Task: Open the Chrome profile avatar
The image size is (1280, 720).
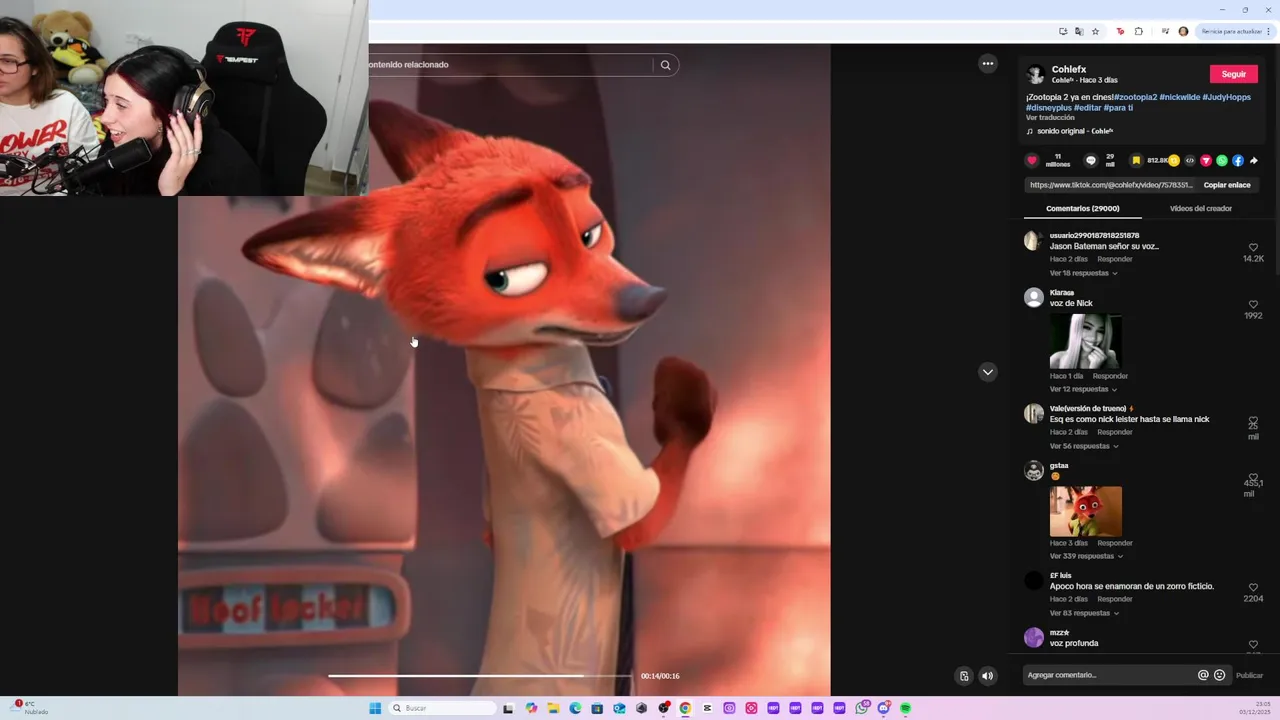Action: coord(1183,32)
